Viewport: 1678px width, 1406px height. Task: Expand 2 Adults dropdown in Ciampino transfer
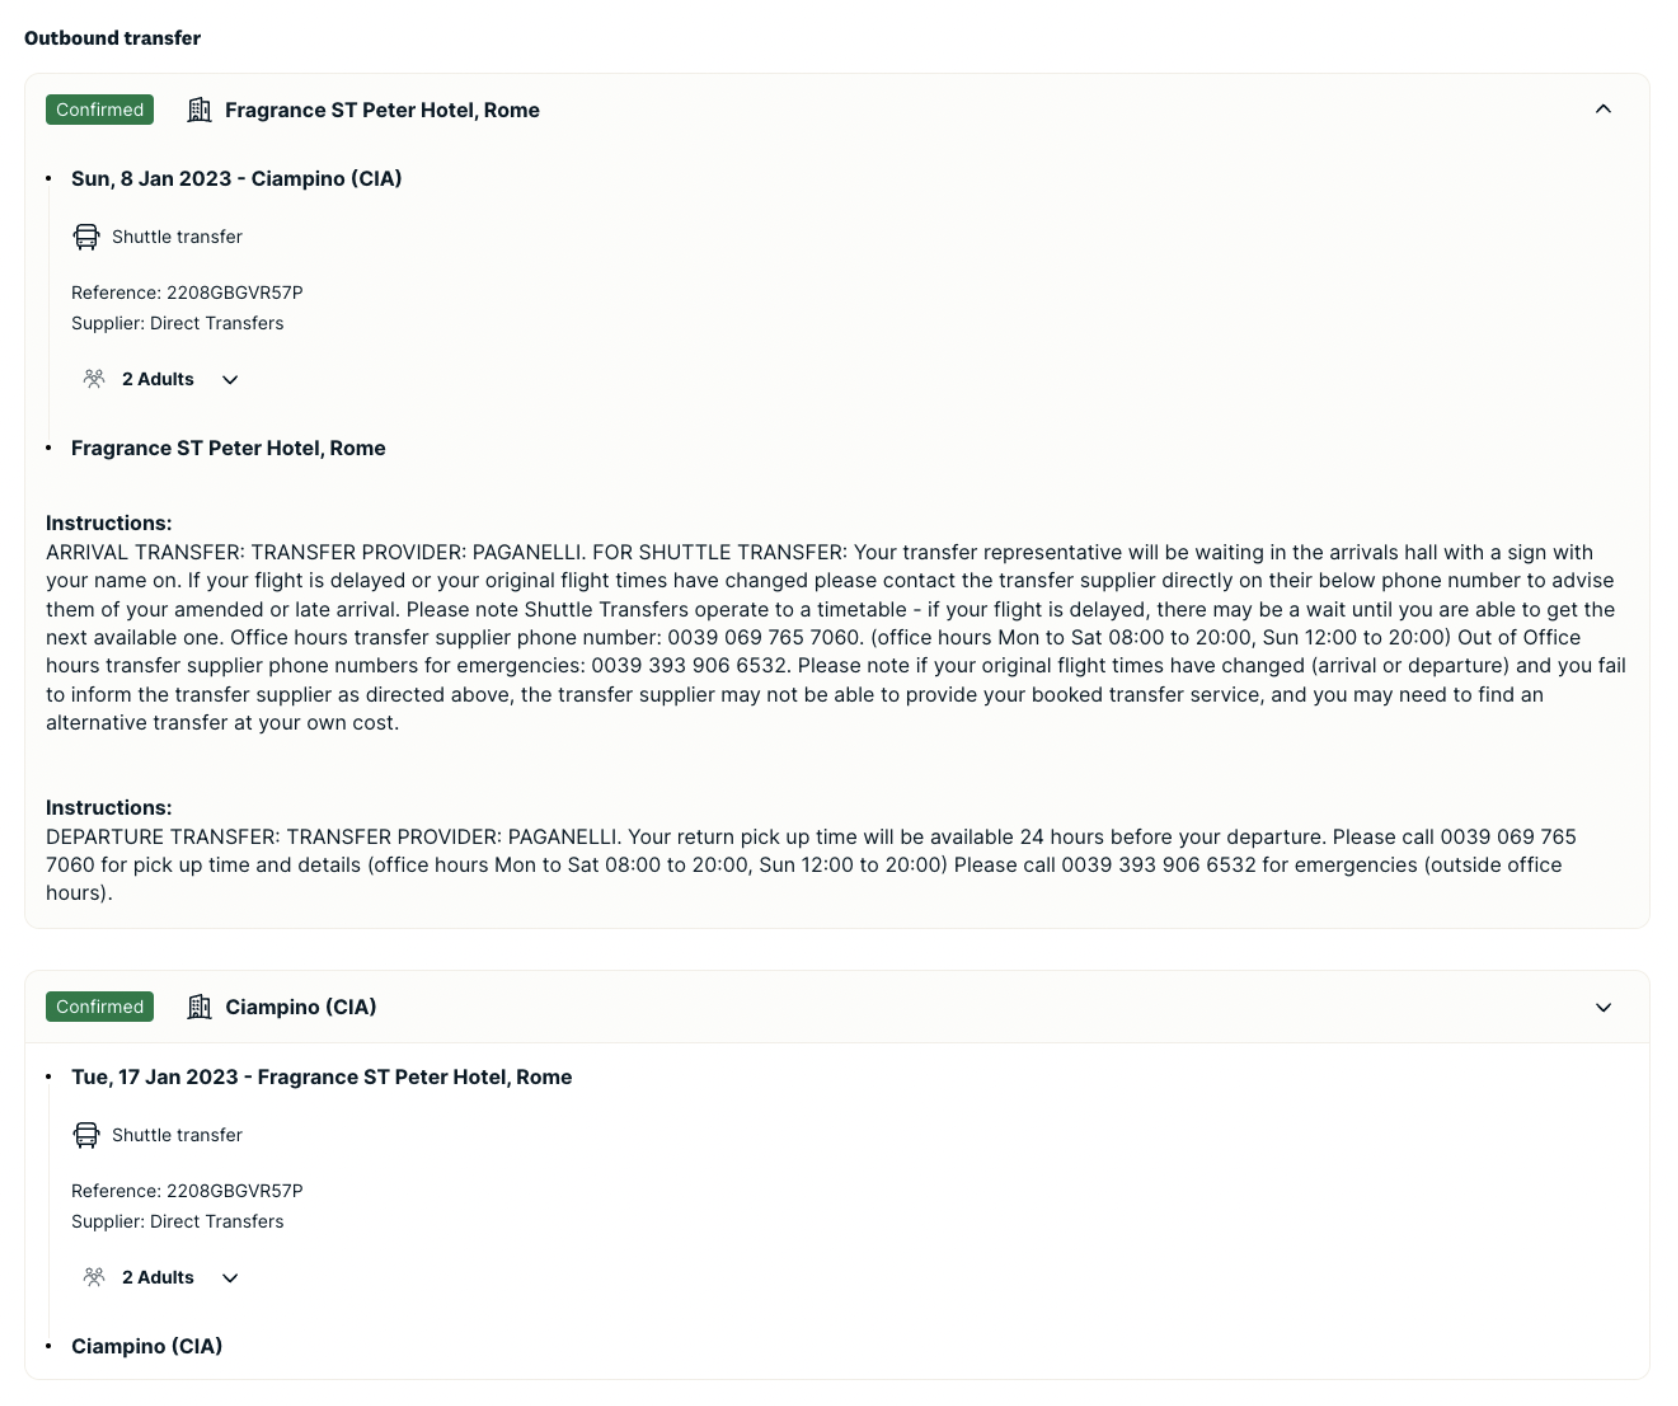pyautogui.click(x=229, y=1277)
